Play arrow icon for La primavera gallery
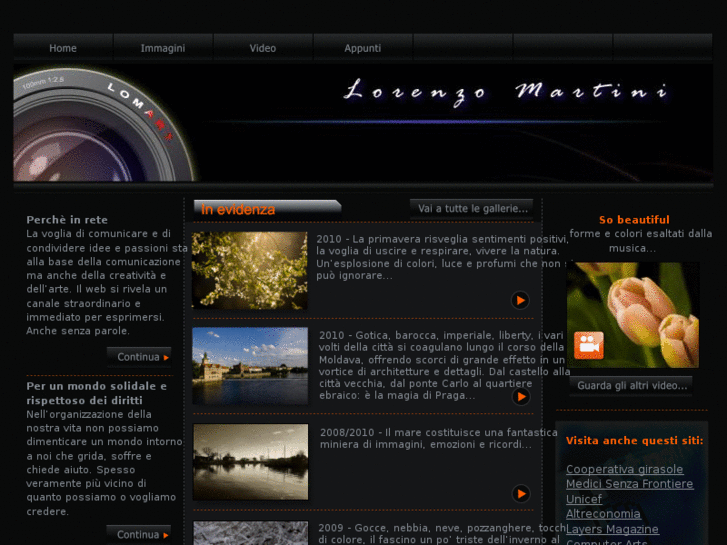Viewport: 727px width, 545px height. coord(520,300)
